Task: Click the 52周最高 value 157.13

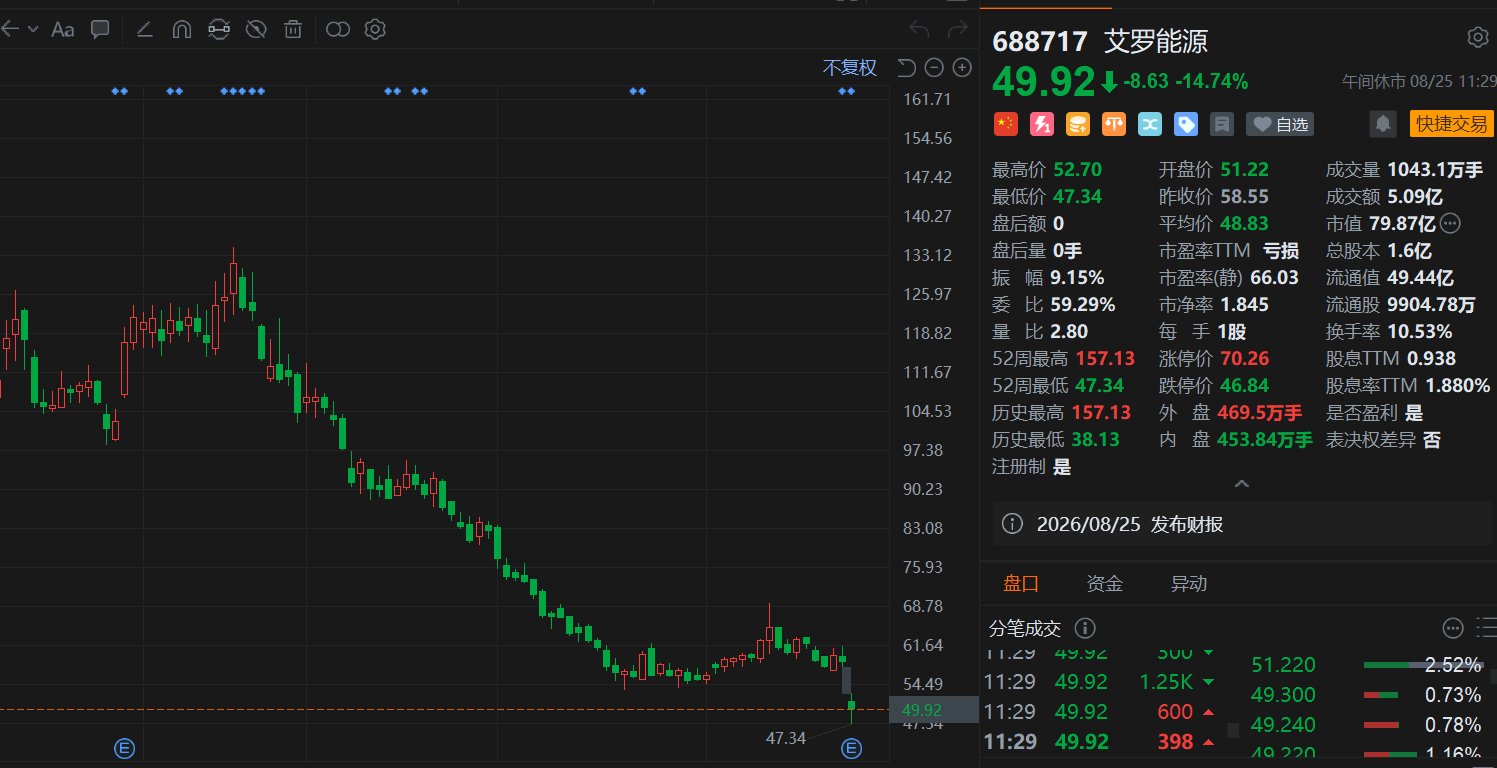Action: click(x=1105, y=358)
